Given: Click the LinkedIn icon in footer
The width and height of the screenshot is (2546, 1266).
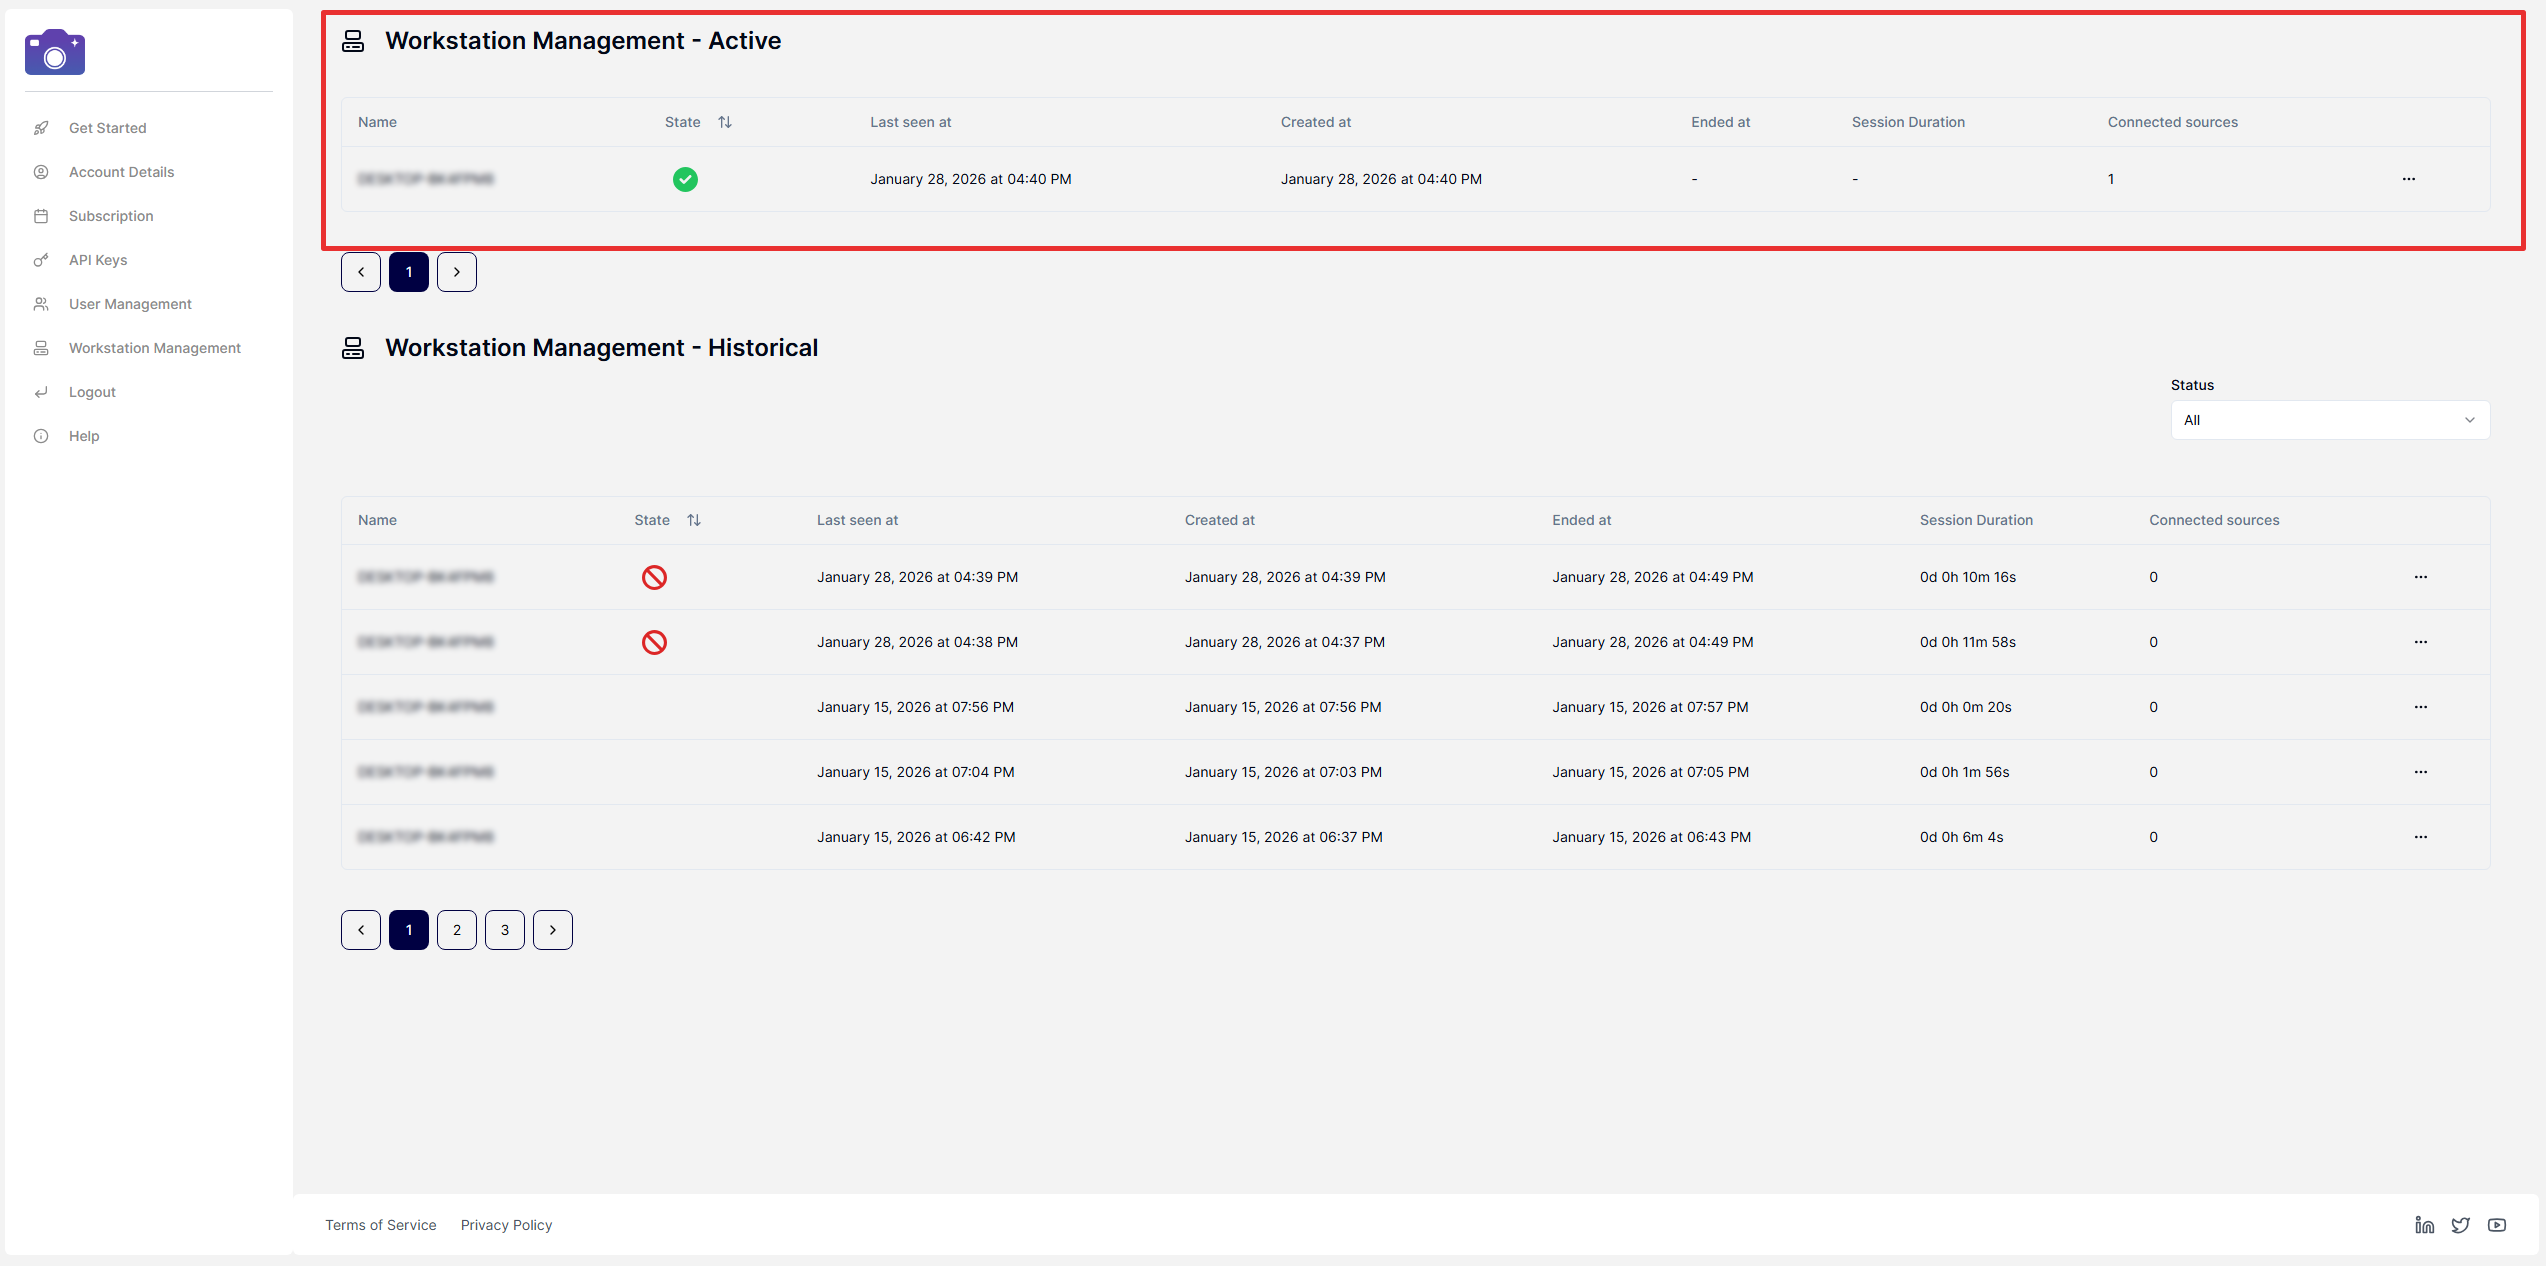Looking at the screenshot, I should 2424,1225.
